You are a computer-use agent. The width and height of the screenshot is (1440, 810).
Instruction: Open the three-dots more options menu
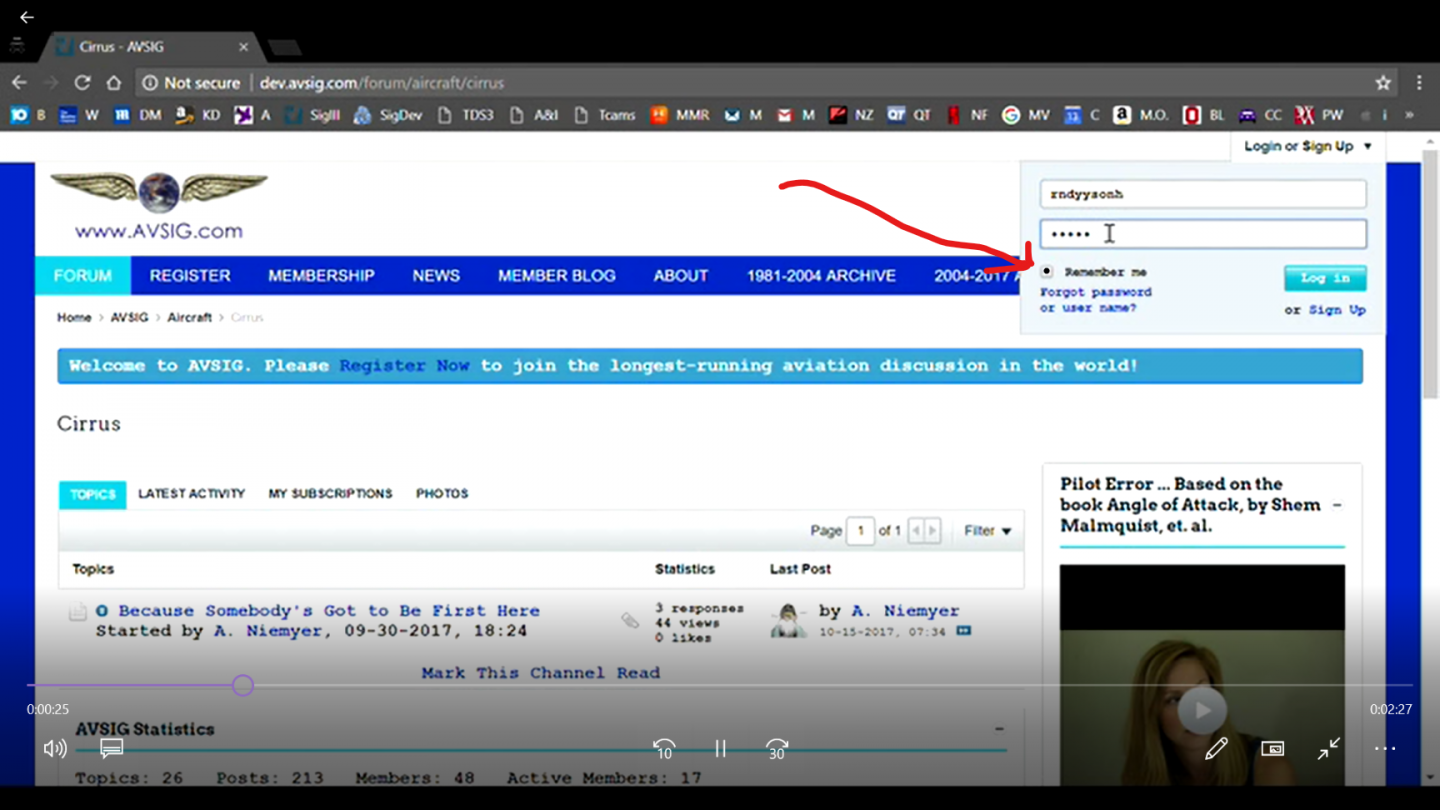point(1385,748)
